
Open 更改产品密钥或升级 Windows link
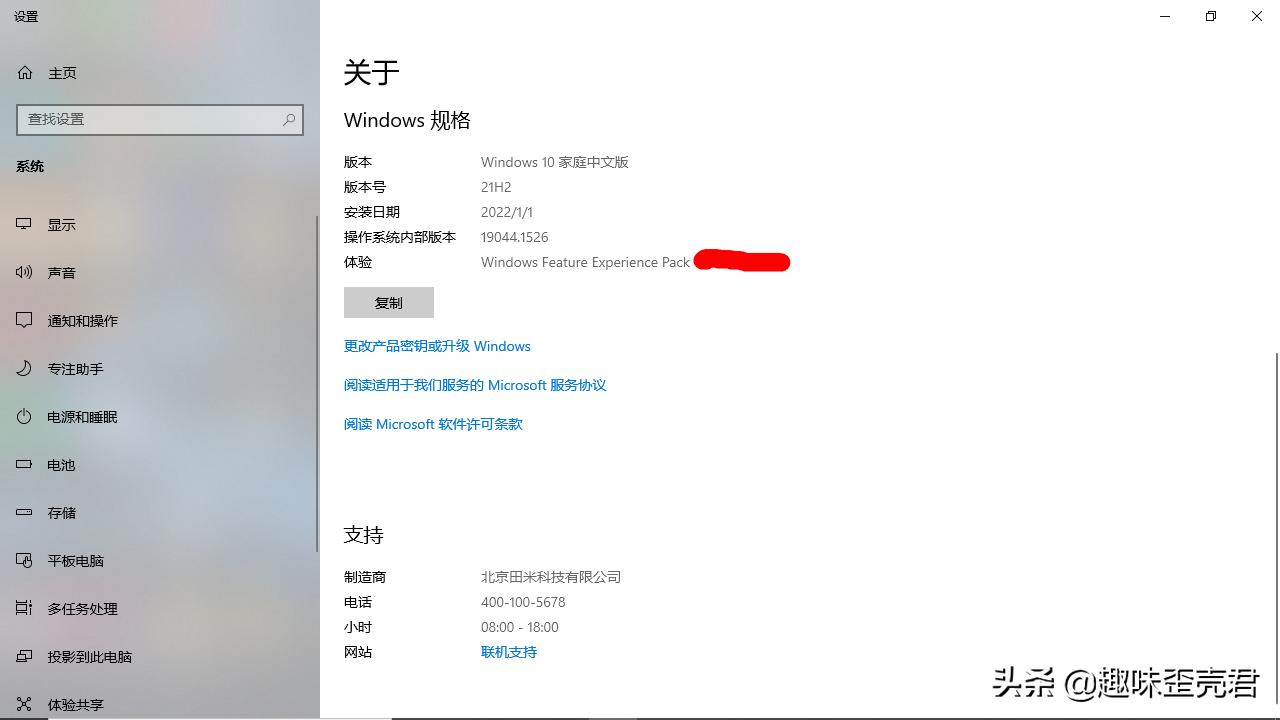(437, 345)
